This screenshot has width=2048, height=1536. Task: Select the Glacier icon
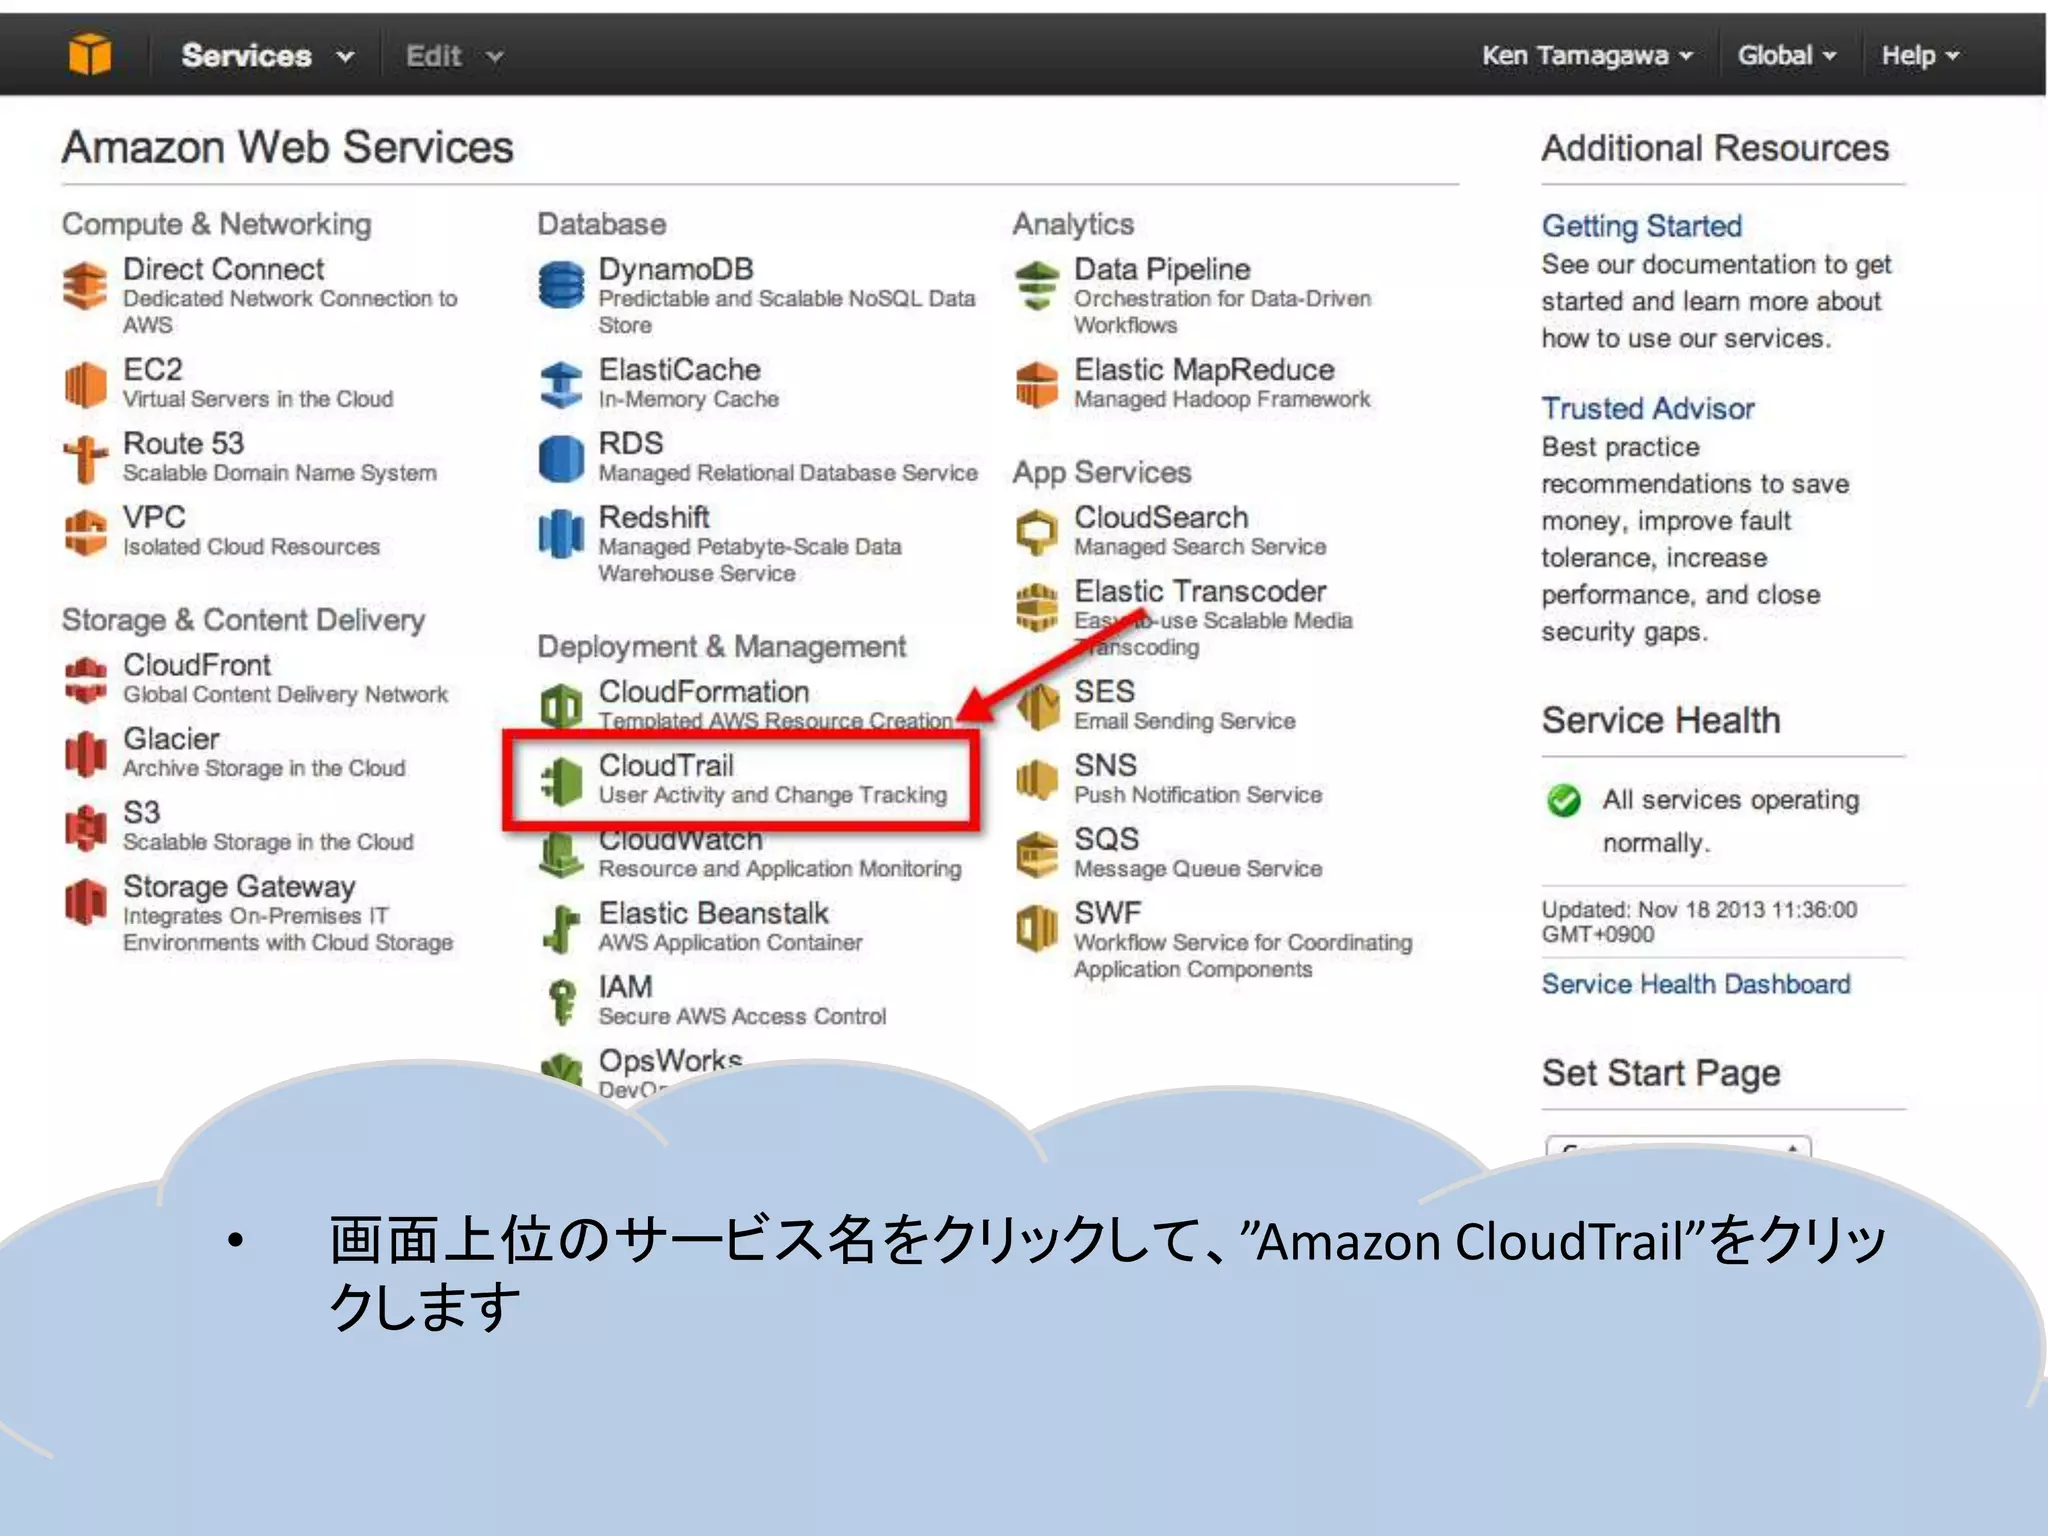(x=85, y=754)
